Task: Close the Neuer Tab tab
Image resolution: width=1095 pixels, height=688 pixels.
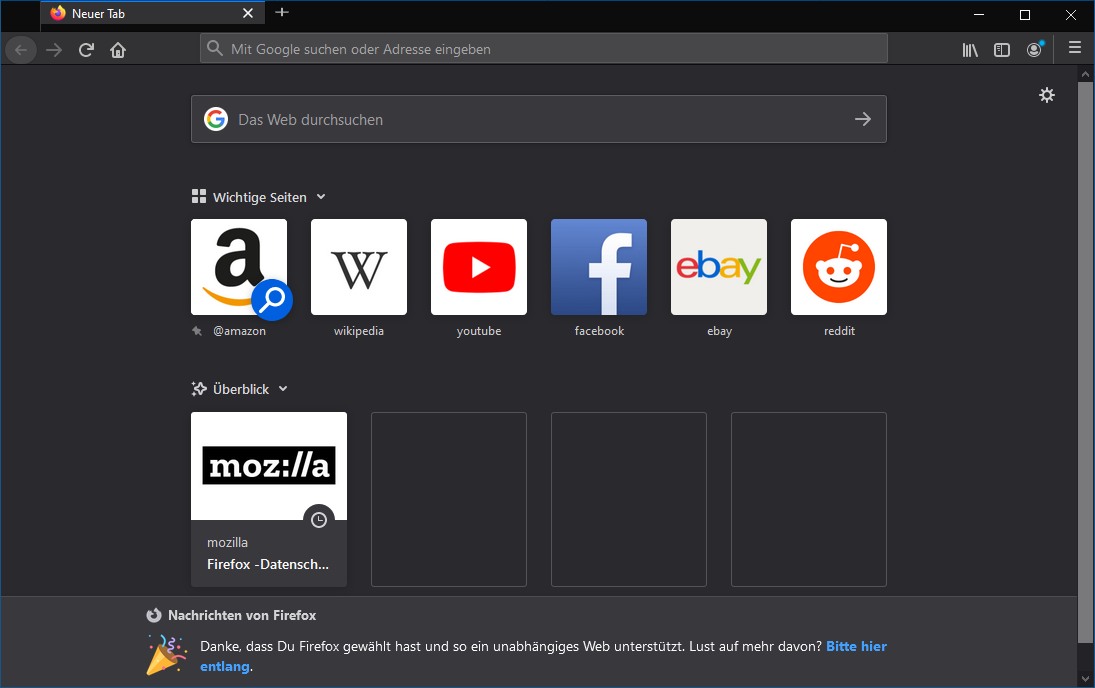Action: 248,13
